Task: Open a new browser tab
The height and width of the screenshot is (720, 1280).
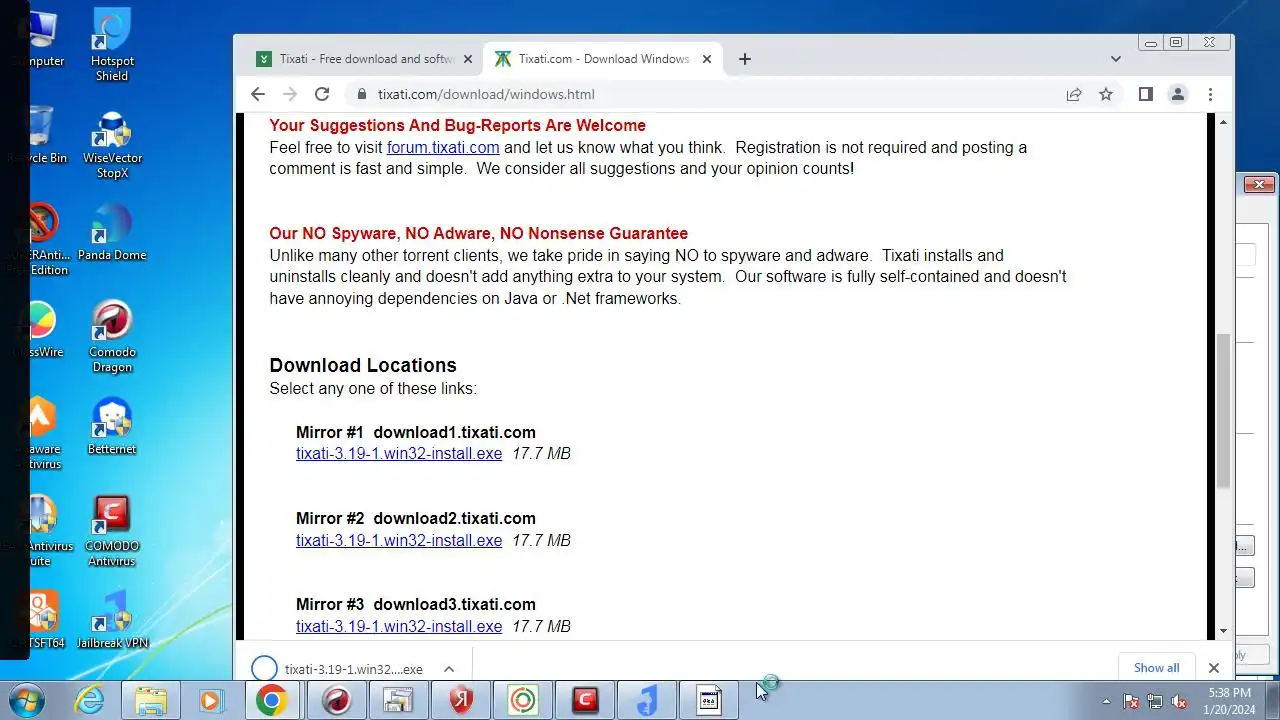Action: click(x=744, y=59)
